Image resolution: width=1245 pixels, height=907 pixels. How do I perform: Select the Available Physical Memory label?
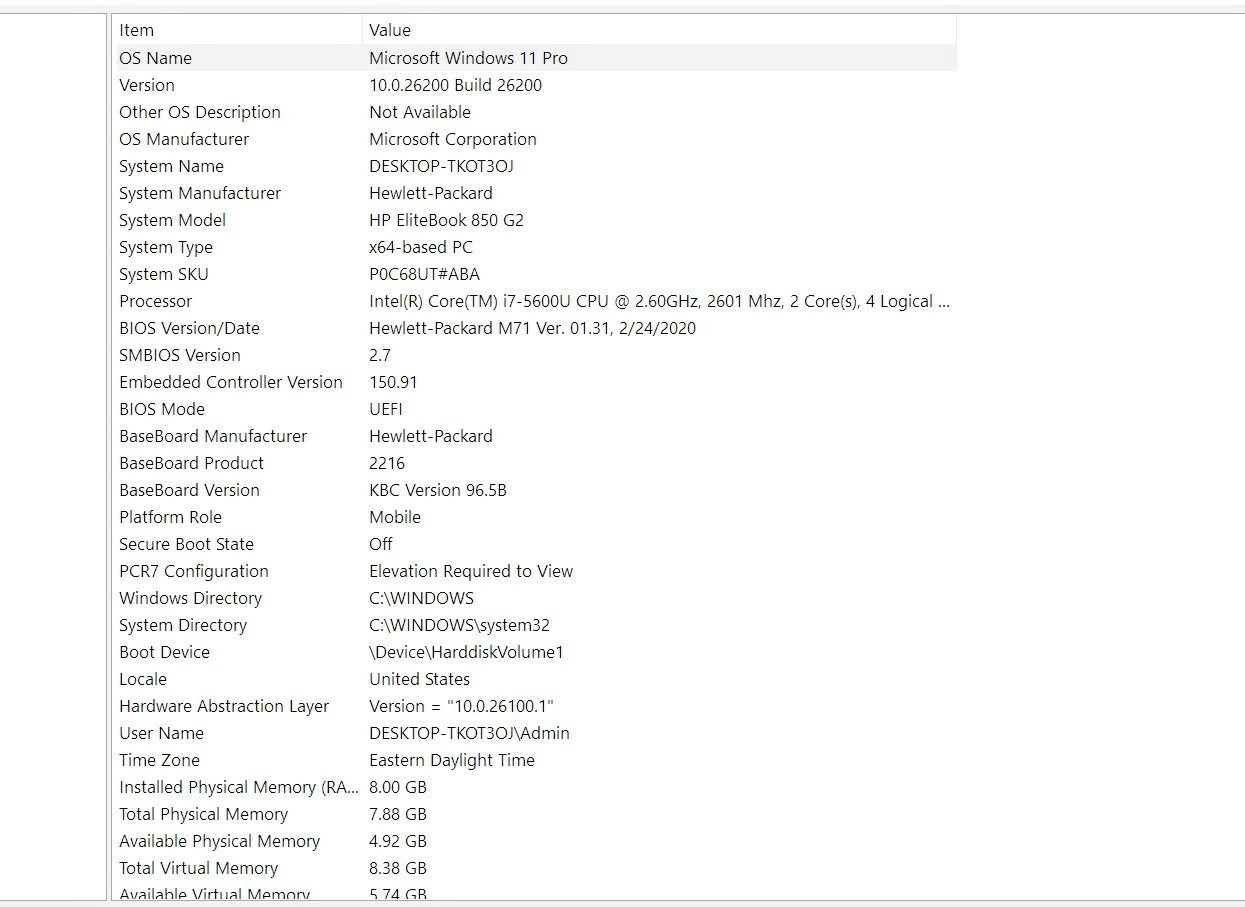pos(219,841)
